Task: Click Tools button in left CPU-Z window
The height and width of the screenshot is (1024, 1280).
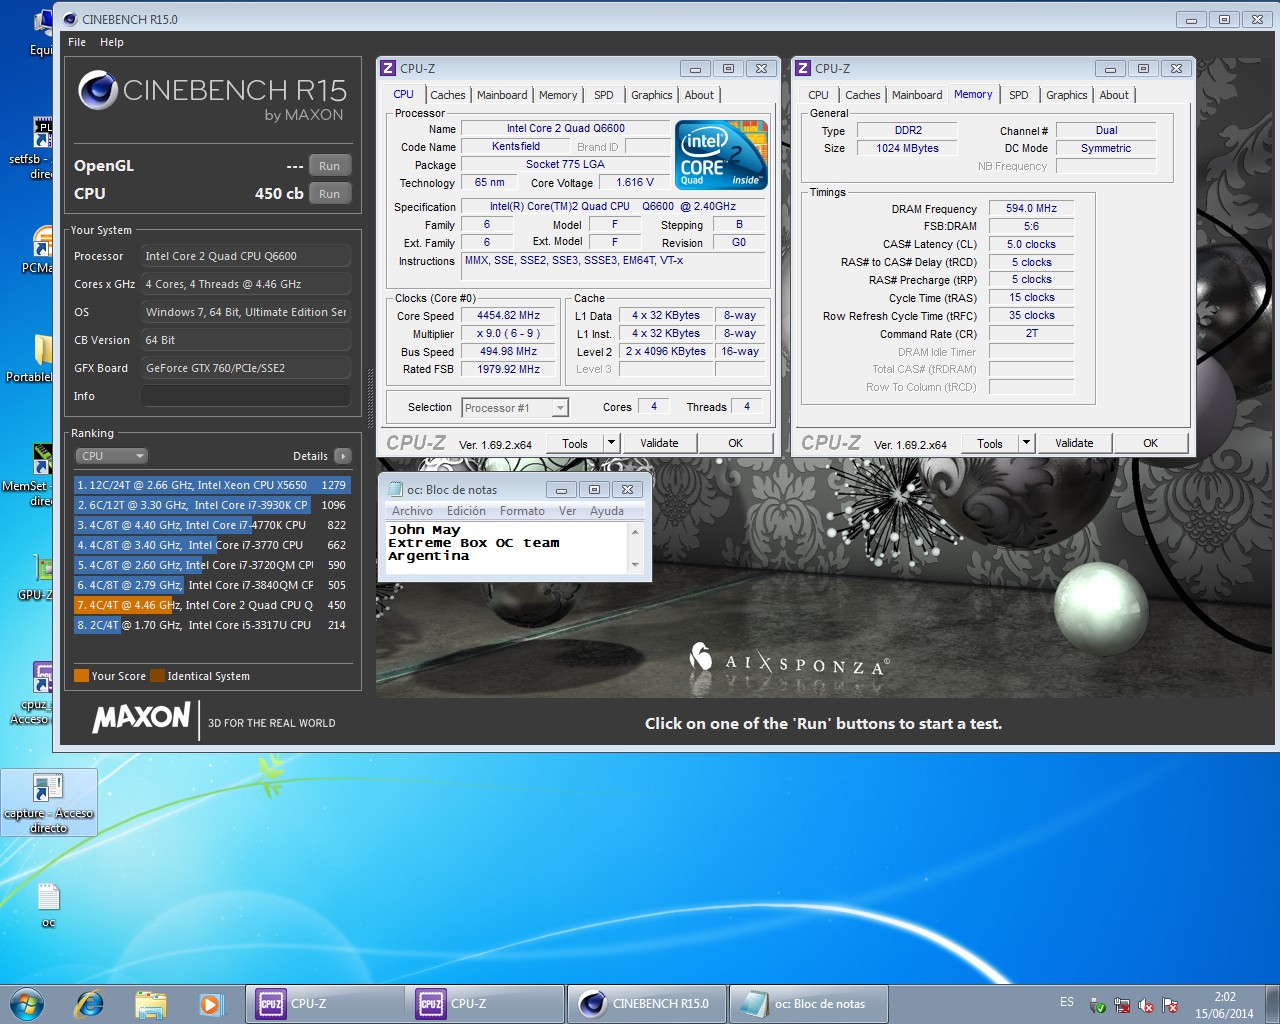Action: 575,443
